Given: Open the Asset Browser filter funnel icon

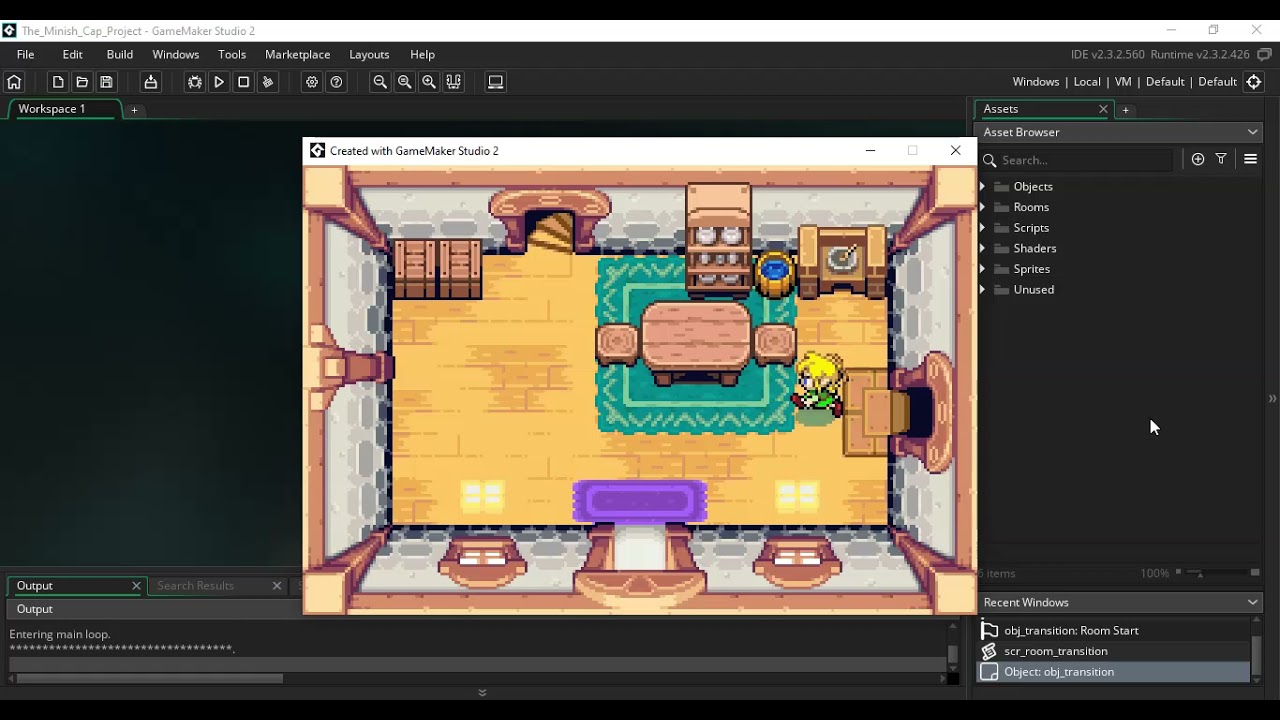Looking at the screenshot, I should click(x=1221, y=159).
